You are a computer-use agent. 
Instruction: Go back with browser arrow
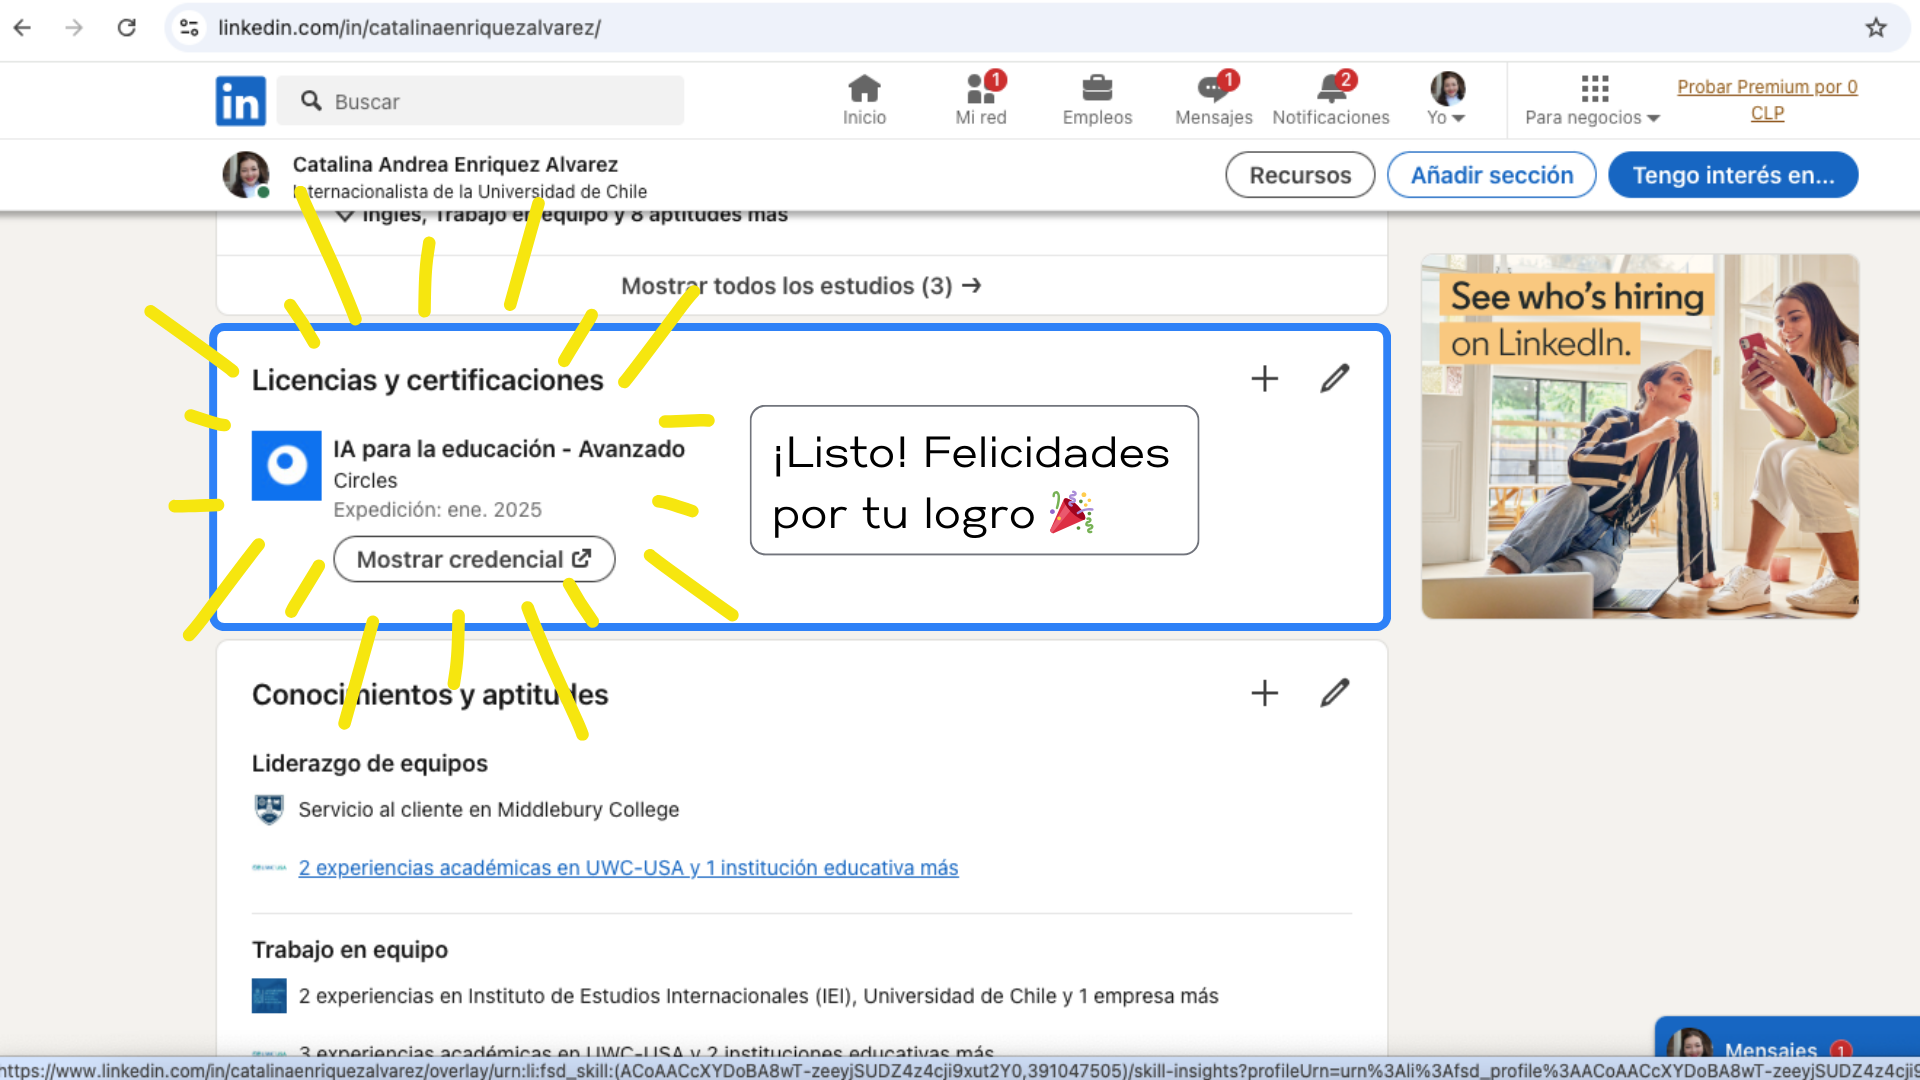[22, 27]
